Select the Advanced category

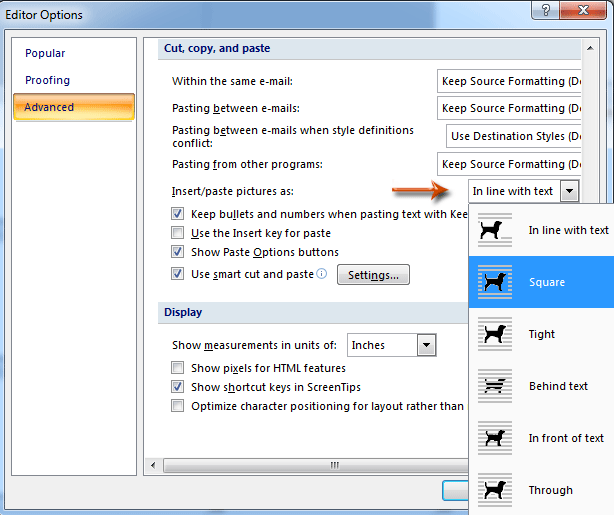coord(74,107)
